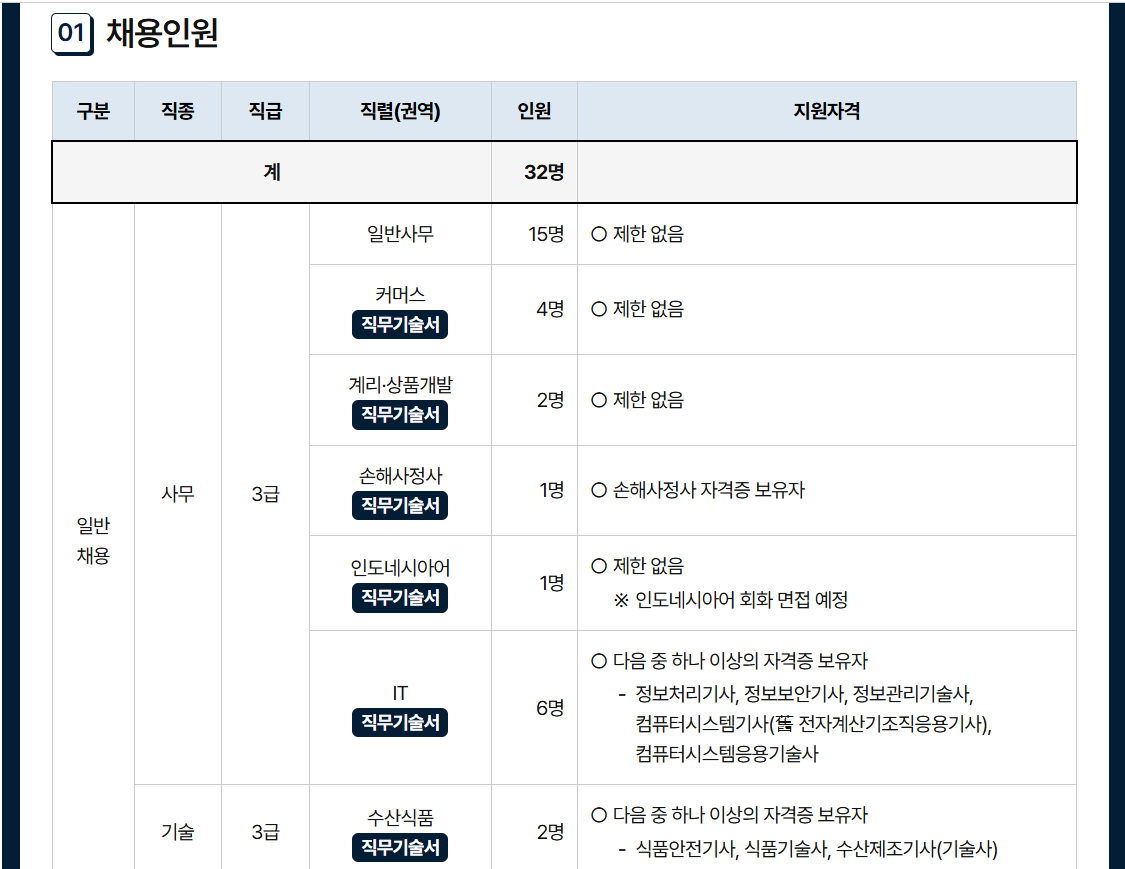Click the 사무 job type cell
Image resolution: width=1125 pixels, height=869 pixels.
pyautogui.click(x=178, y=494)
